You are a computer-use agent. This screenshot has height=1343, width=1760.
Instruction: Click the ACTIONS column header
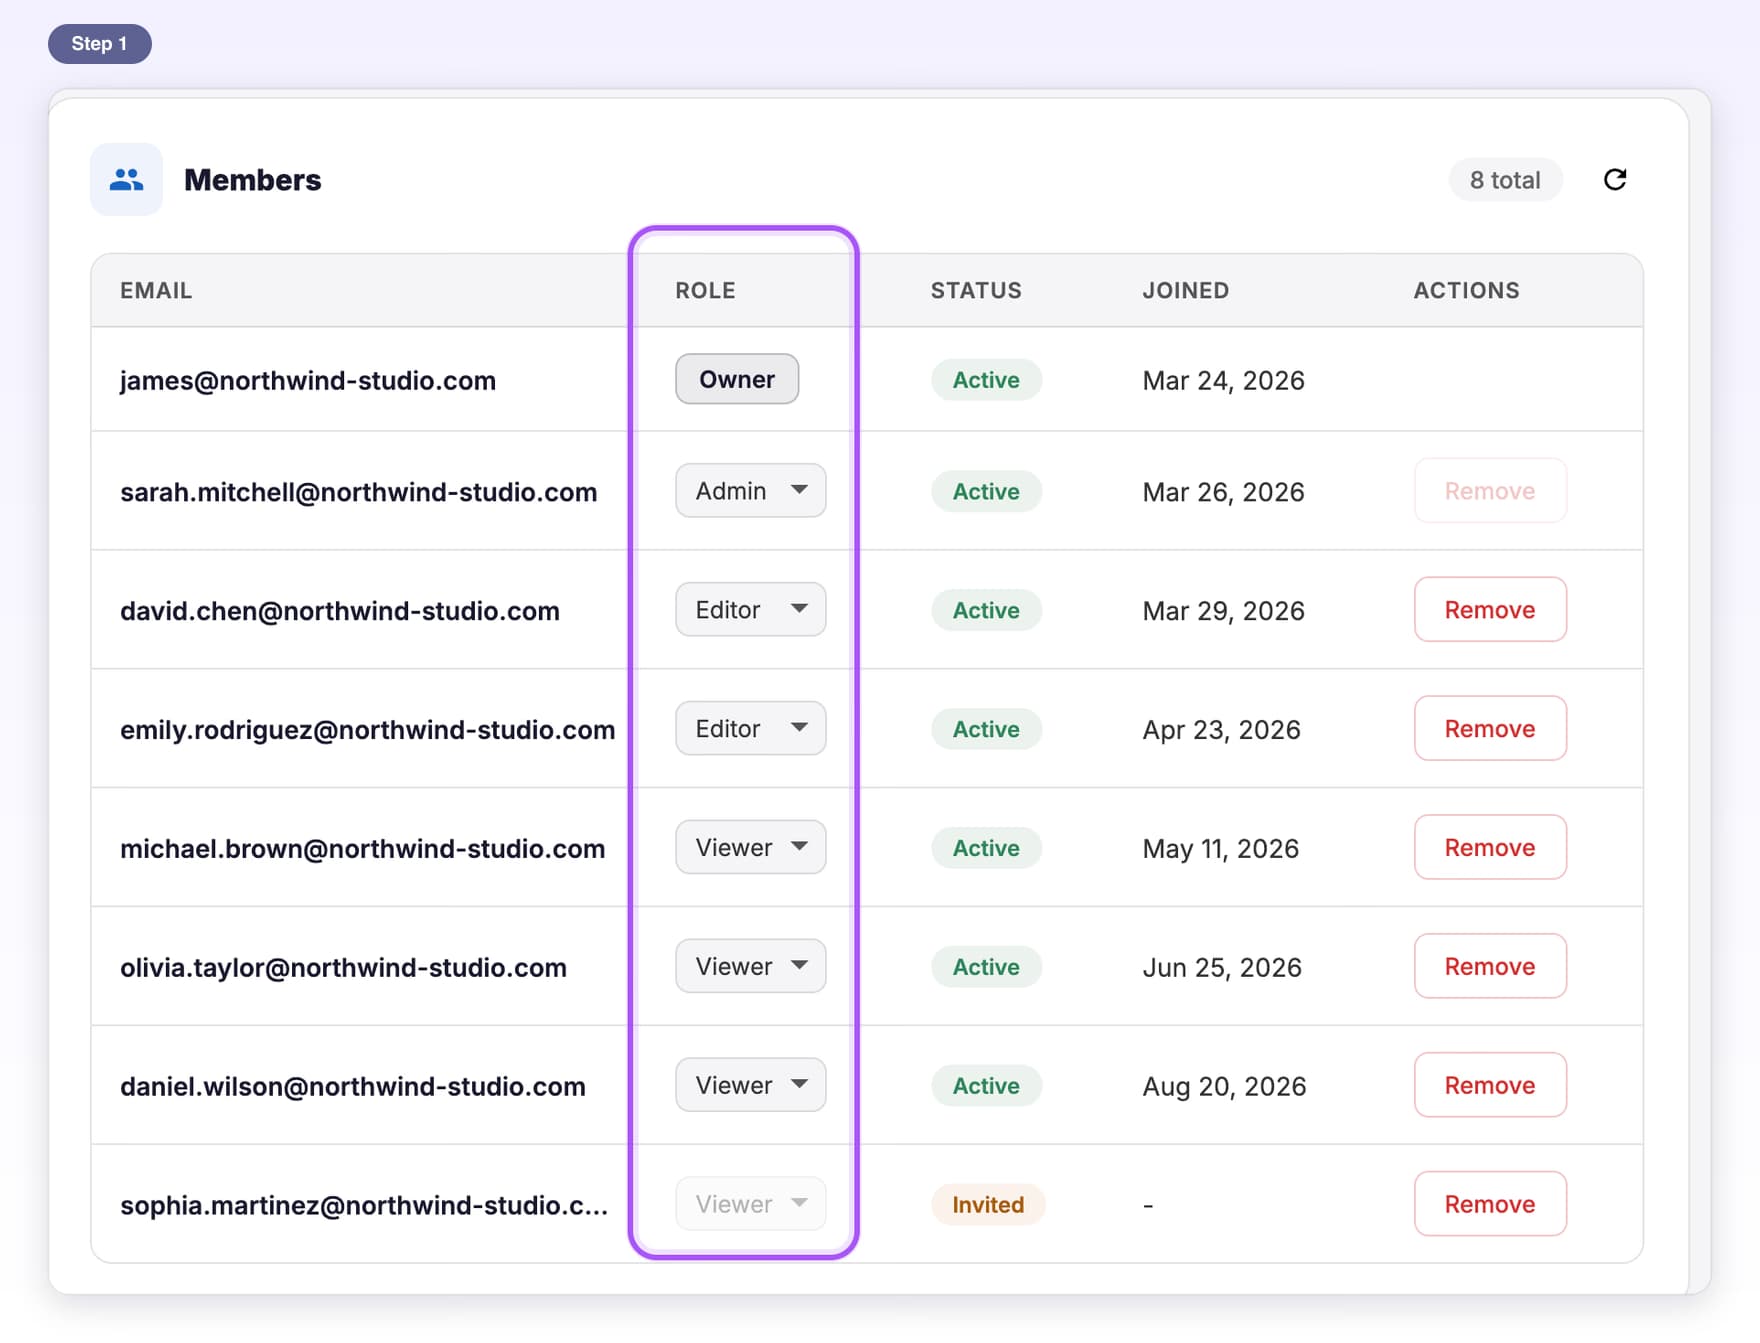(x=1466, y=291)
